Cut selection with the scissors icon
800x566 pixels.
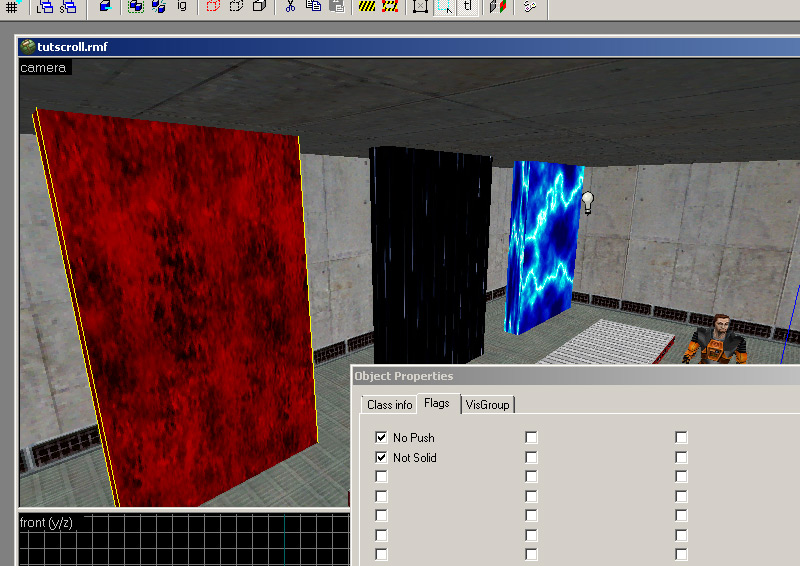point(290,6)
